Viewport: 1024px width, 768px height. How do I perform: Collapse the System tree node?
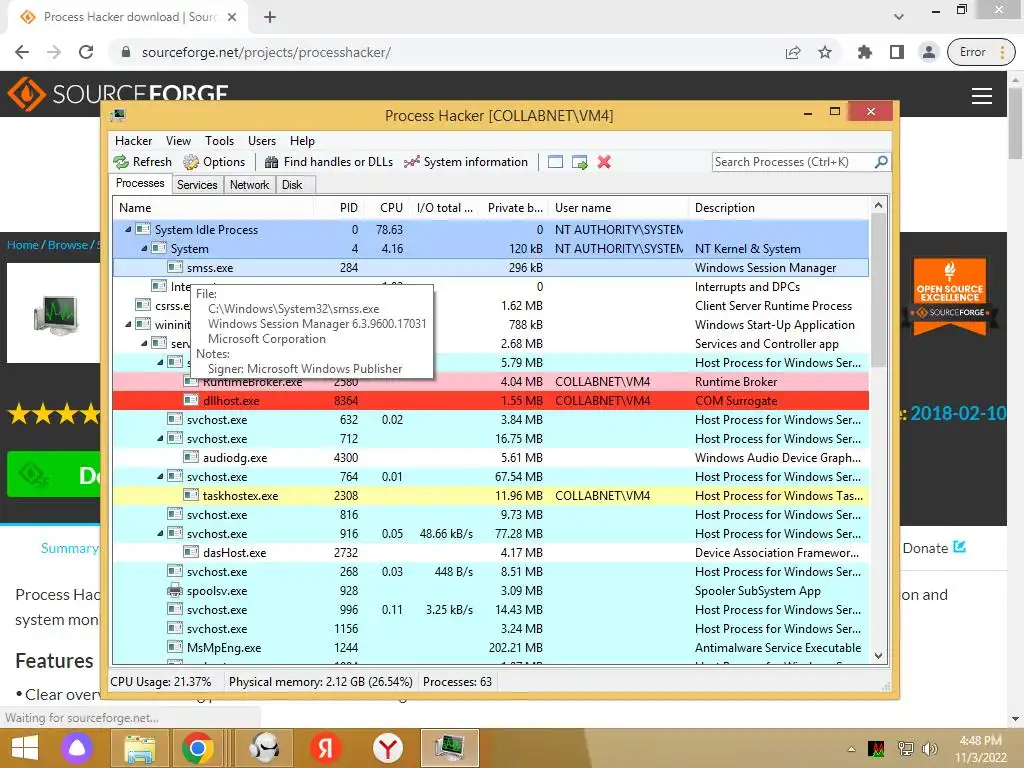point(144,248)
